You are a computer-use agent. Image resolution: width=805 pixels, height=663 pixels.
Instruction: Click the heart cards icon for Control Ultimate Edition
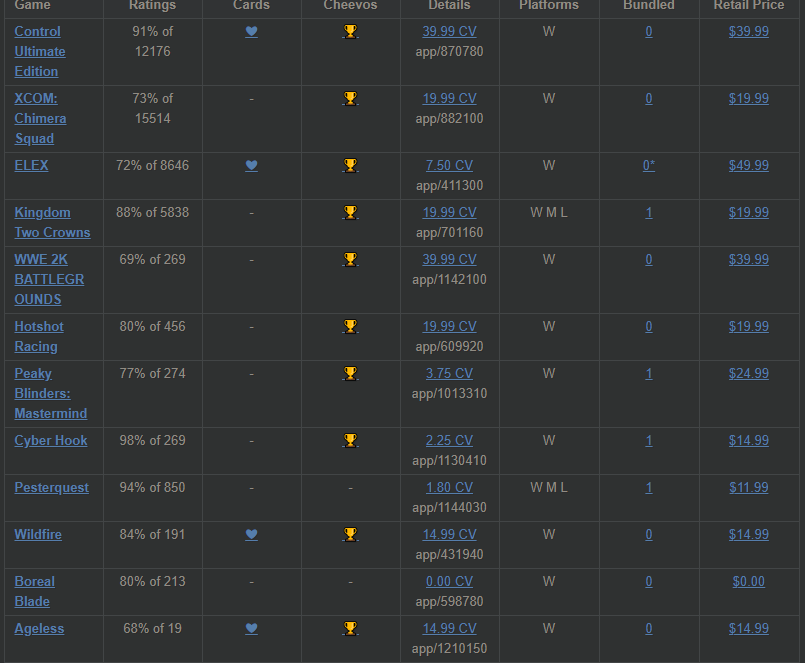pyautogui.click(x=251, y=31)
